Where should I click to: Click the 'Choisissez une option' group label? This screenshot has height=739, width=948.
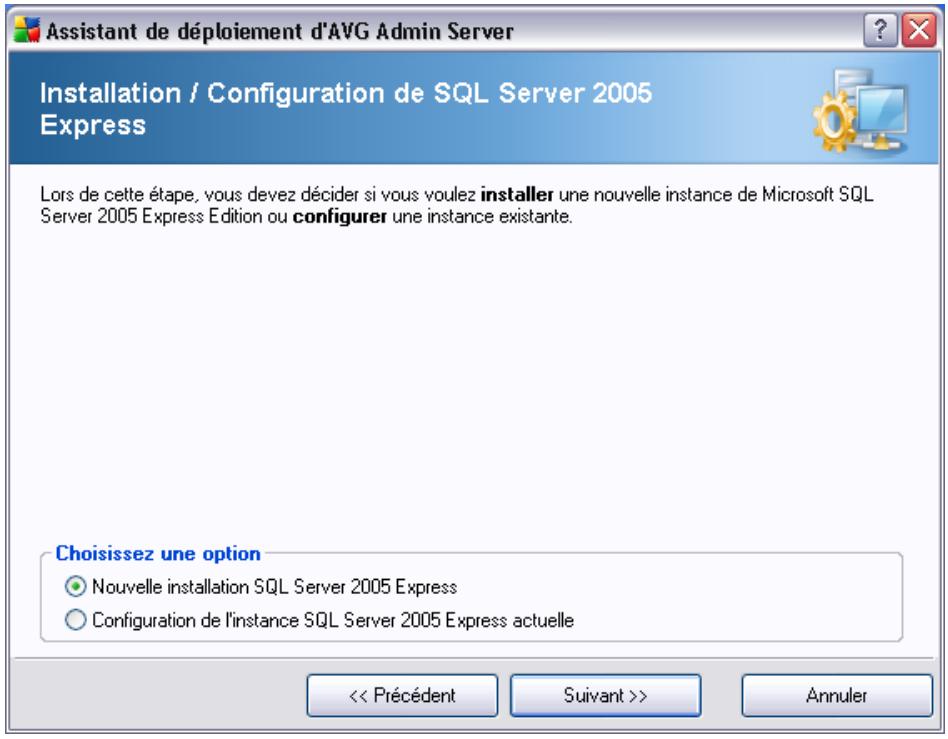click(x=158, y=553)
